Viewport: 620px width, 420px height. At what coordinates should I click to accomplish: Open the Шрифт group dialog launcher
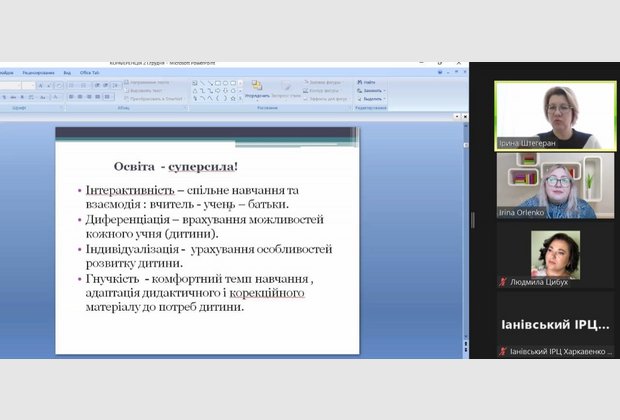[61, 108]
